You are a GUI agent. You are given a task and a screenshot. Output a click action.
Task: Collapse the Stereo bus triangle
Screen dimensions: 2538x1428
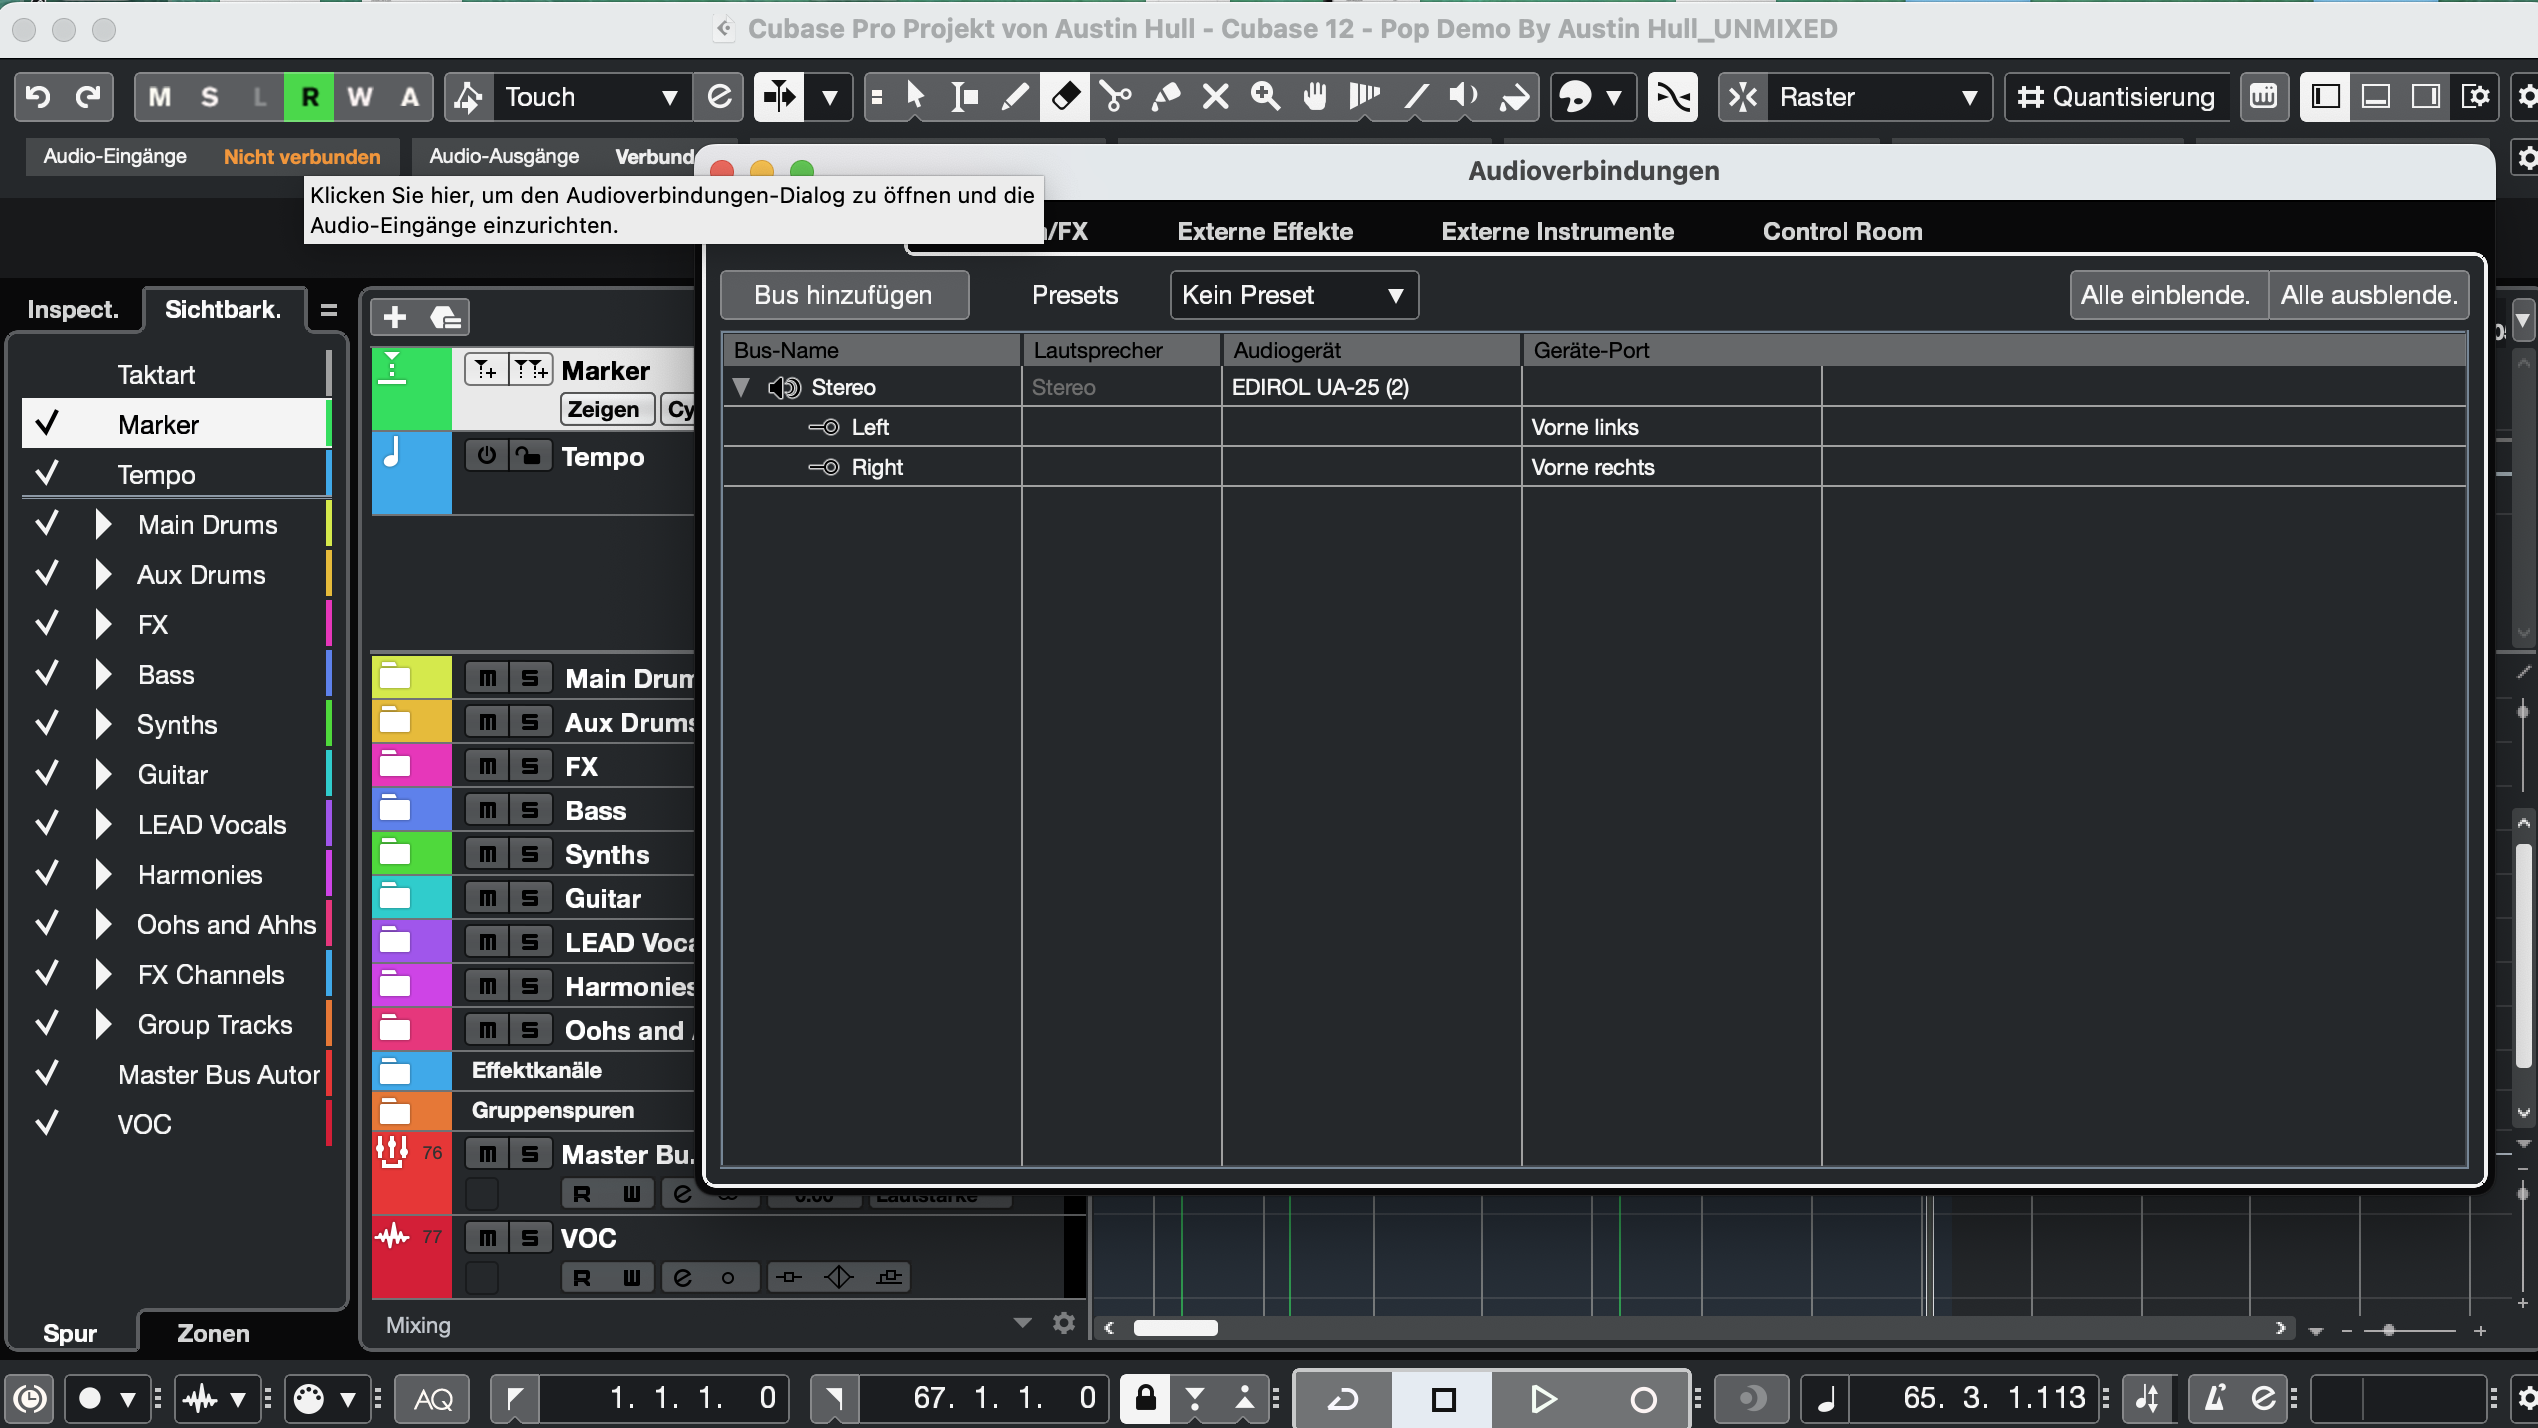742,387
